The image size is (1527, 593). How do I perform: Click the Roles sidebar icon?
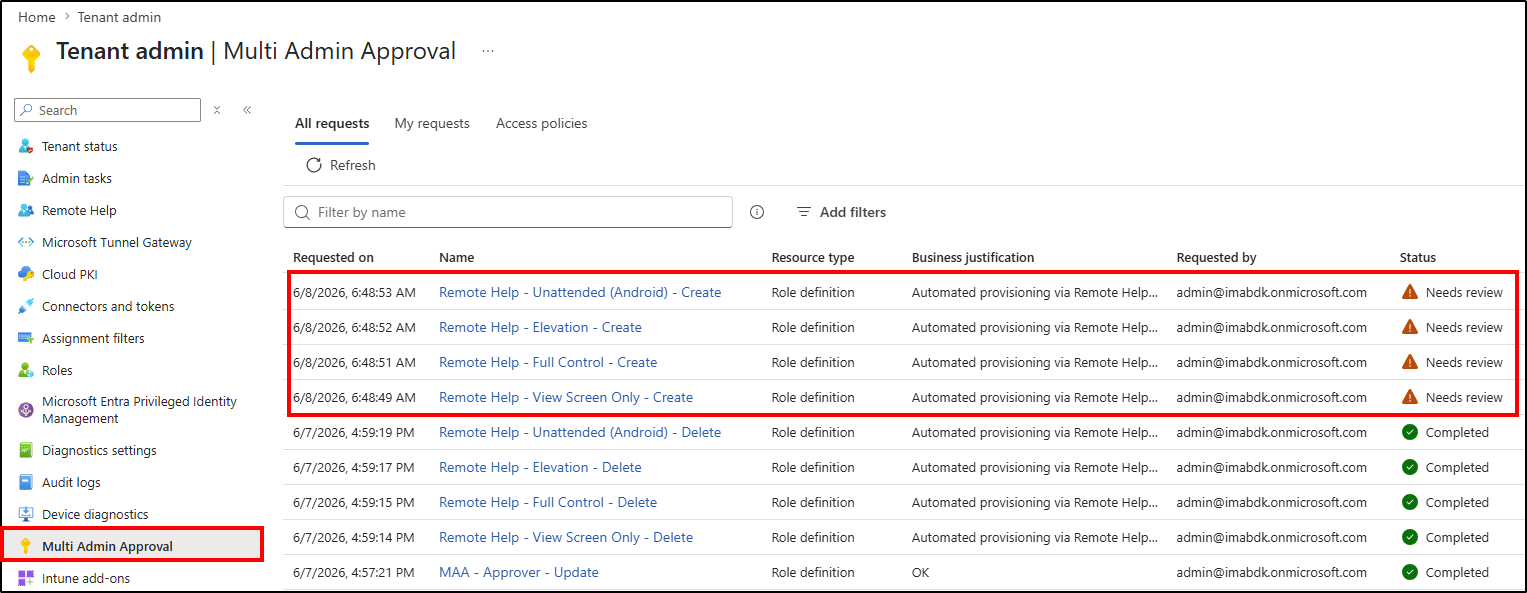[26, 370]
